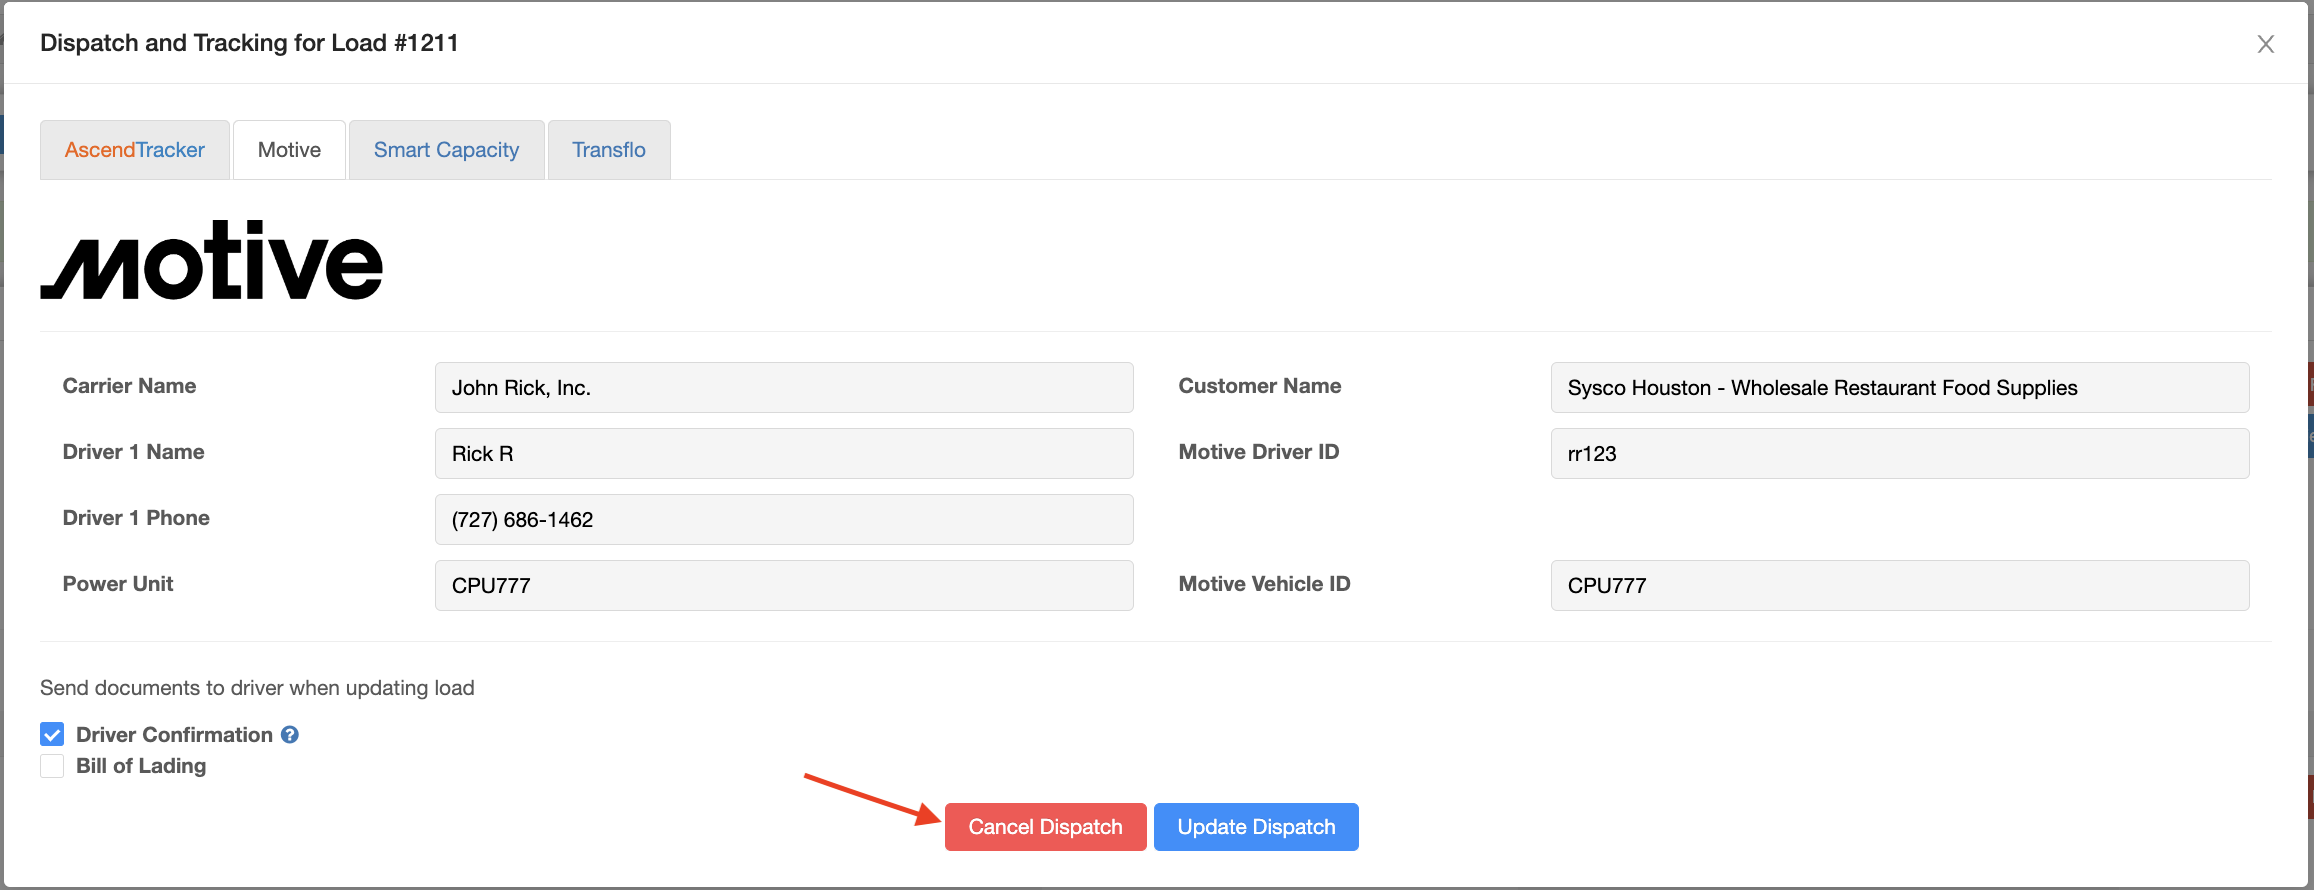Click the 'Motive Vehicle ID' label

1264,584
